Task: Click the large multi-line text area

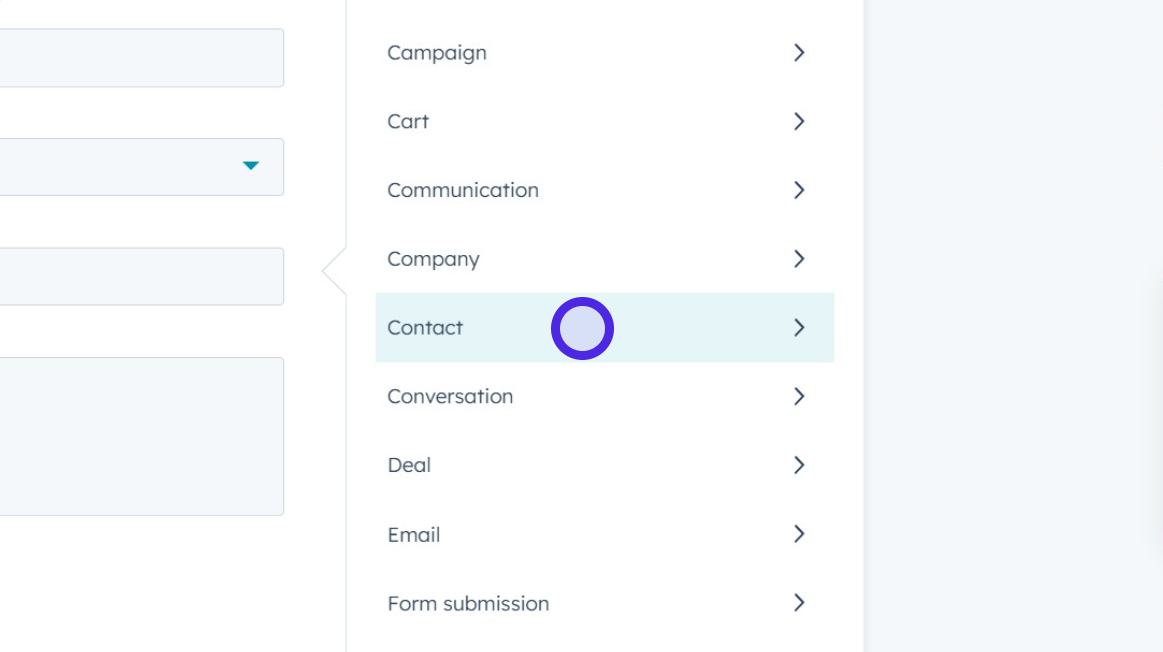Action: (140, 437)
